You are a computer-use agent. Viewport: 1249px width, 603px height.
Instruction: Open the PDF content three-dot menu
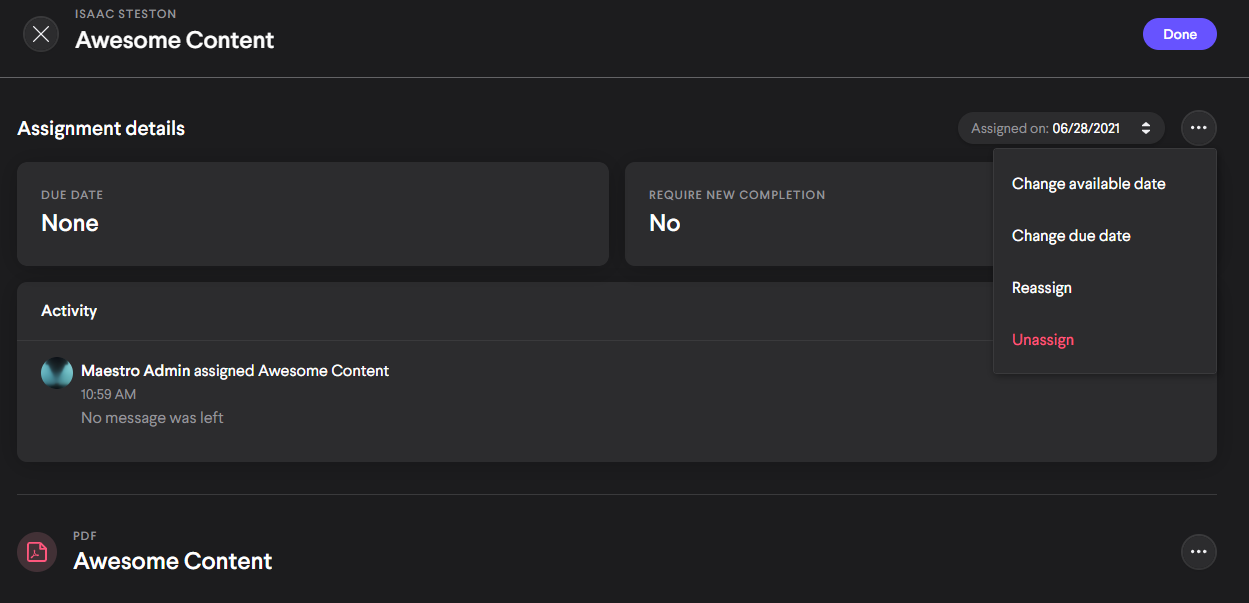tap(1198, 552)
